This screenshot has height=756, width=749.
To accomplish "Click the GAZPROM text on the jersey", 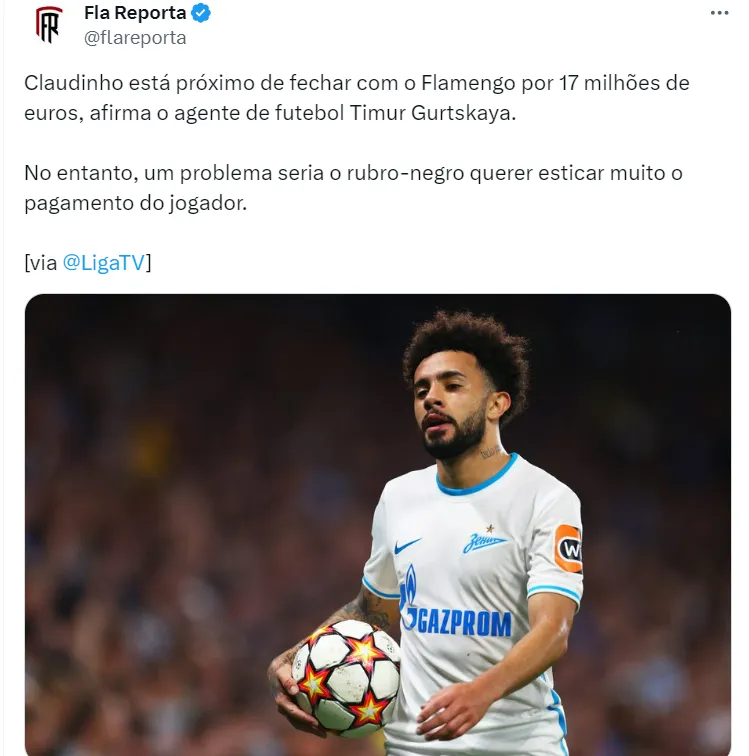I will click(463, 623).
